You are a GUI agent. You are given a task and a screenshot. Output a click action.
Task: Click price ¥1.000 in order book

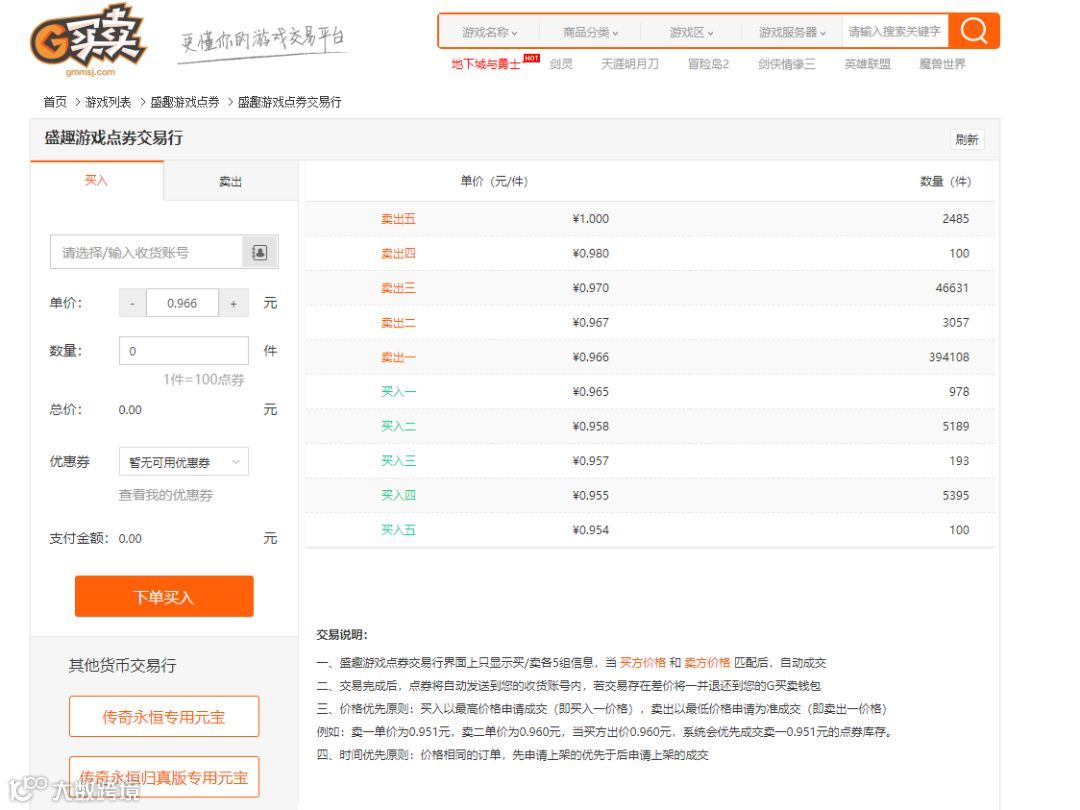(590, 219)
